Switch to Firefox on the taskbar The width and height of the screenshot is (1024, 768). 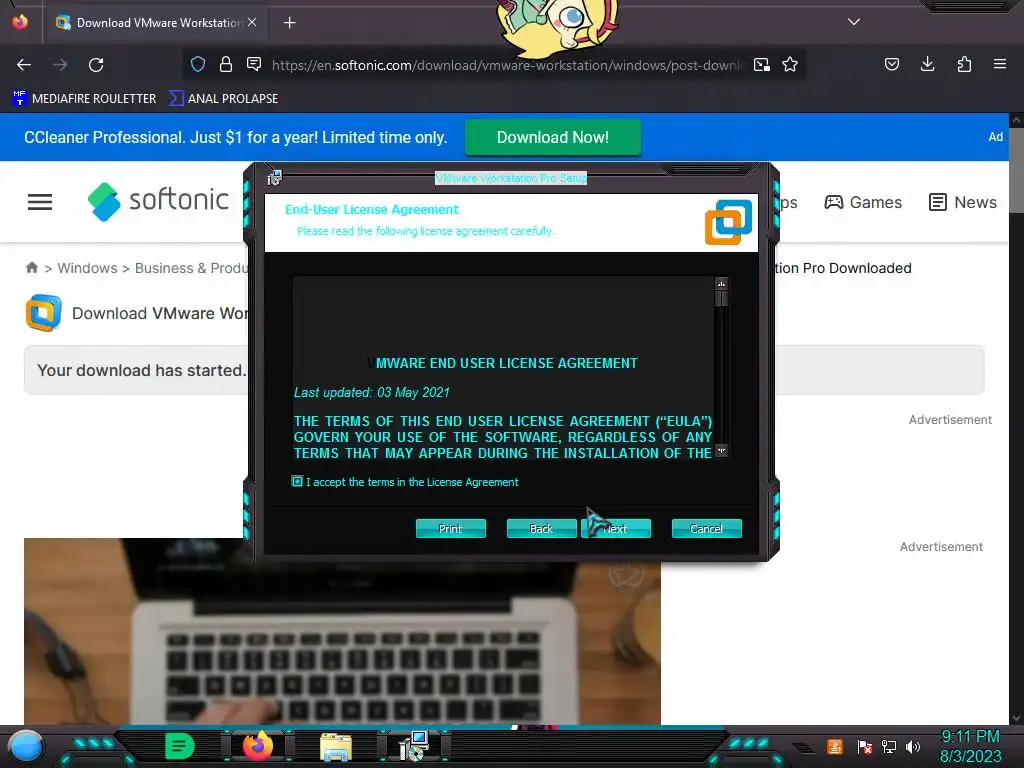coord(258,746)
